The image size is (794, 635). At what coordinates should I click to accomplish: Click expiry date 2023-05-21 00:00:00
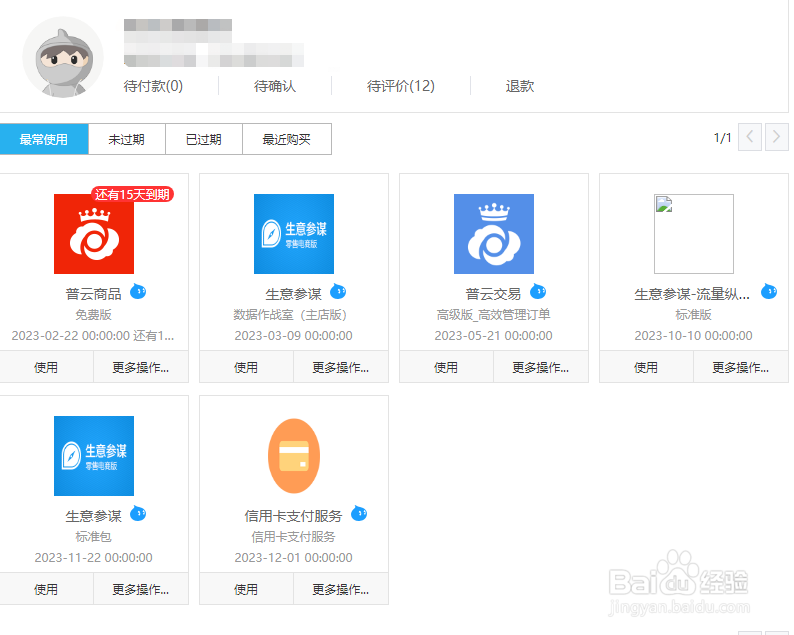(x=494, y=336)
